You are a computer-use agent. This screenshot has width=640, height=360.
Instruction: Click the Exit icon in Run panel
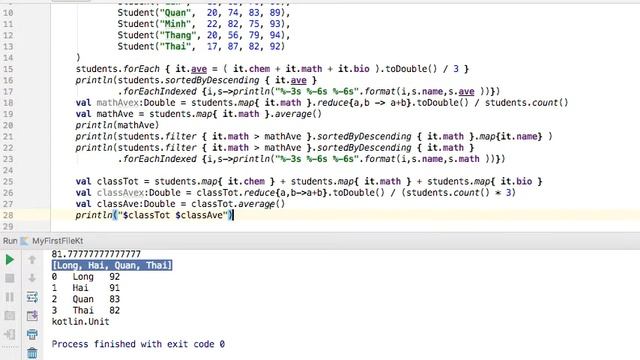tap(9, 334)
